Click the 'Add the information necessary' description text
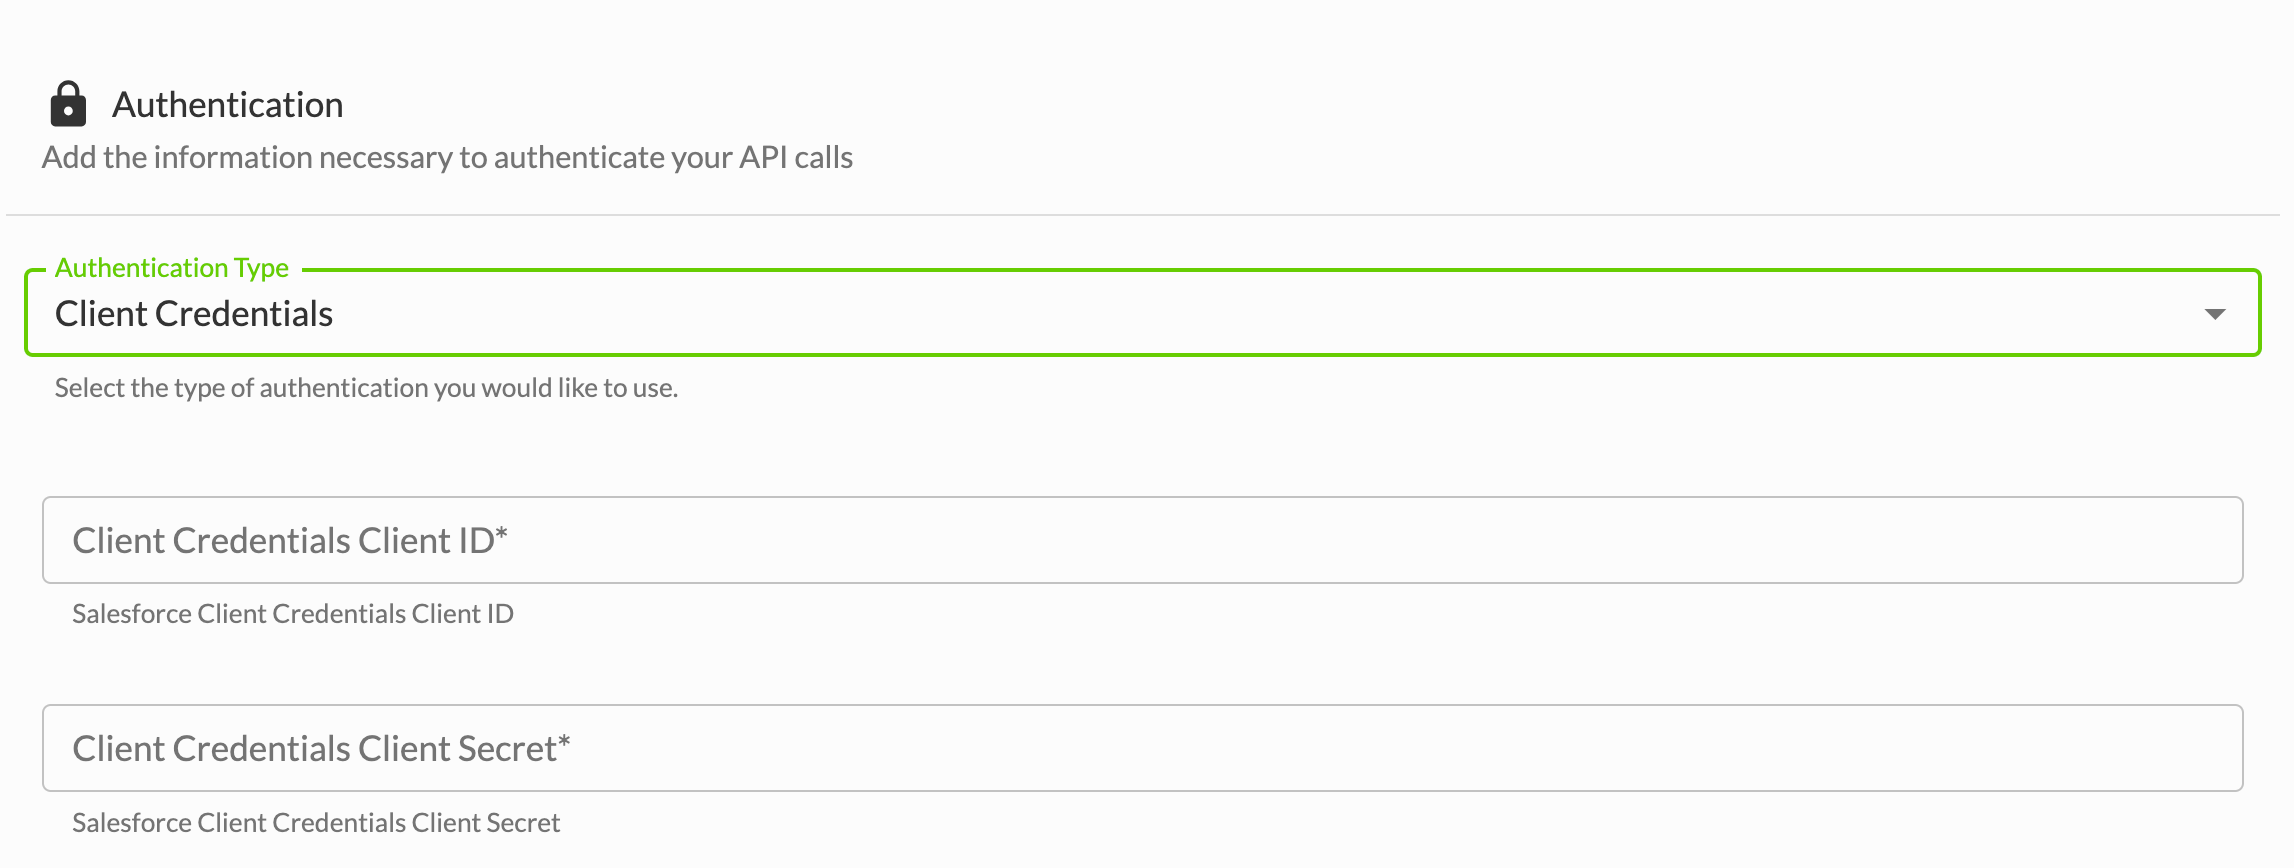Image resolution: width=2294 pixels, height=868 pixels. pos(447,158)
